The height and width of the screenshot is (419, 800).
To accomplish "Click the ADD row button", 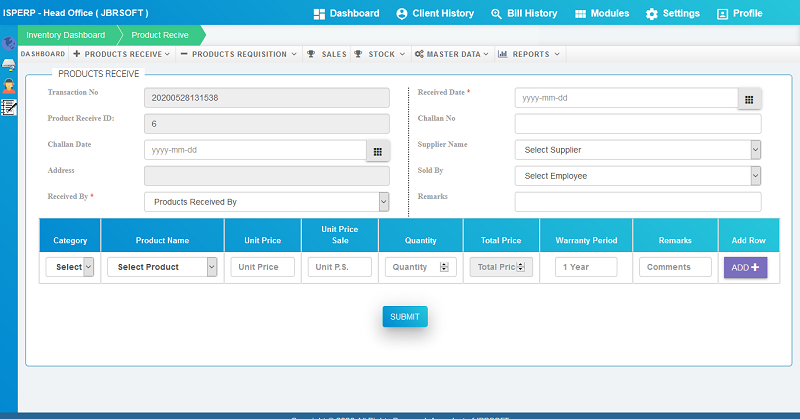I will coord(745,267).
